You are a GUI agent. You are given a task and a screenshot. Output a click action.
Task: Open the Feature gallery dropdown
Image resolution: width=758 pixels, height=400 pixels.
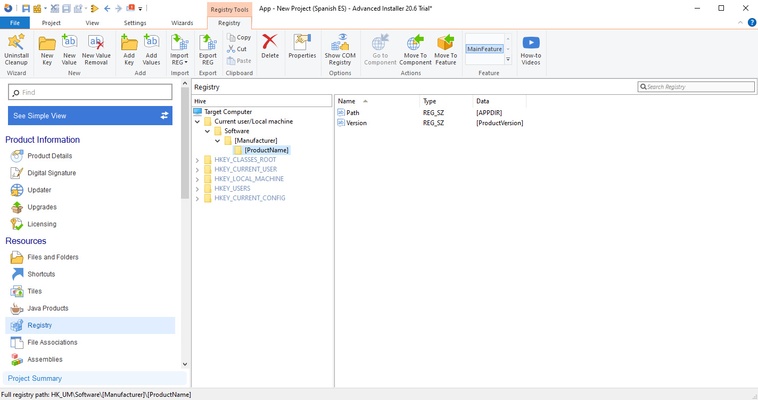508,59
